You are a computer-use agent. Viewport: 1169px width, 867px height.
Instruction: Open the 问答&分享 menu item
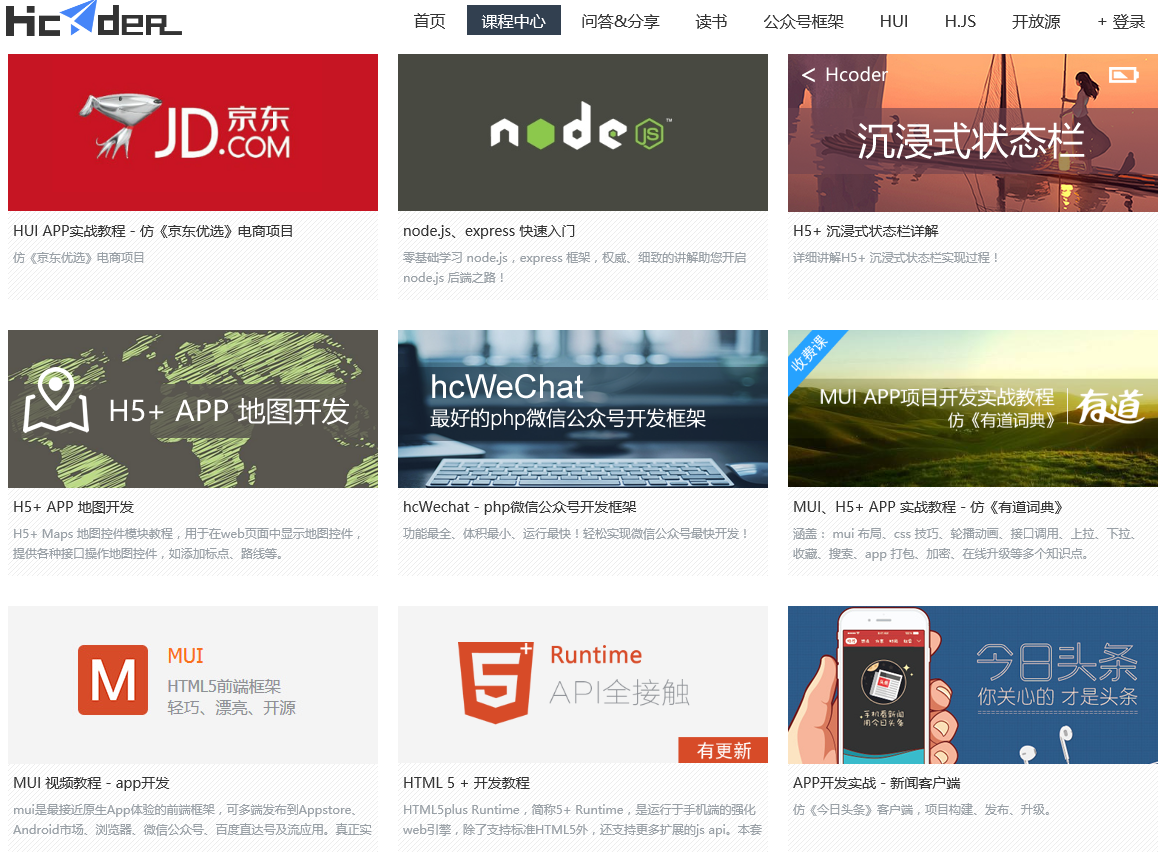(x=620, y=21)
